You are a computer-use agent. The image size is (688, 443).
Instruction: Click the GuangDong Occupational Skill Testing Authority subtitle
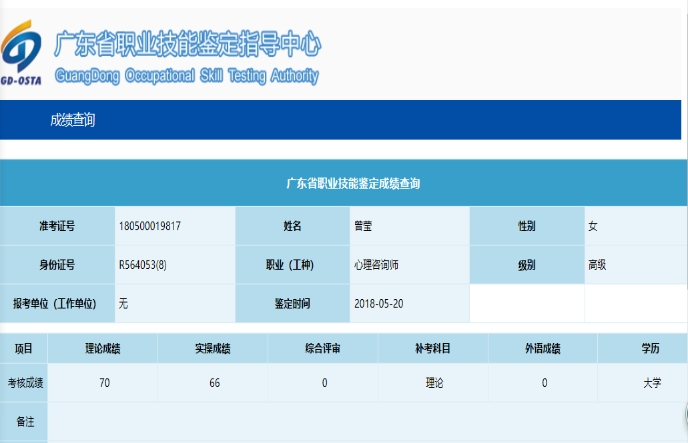pos(186,76)
